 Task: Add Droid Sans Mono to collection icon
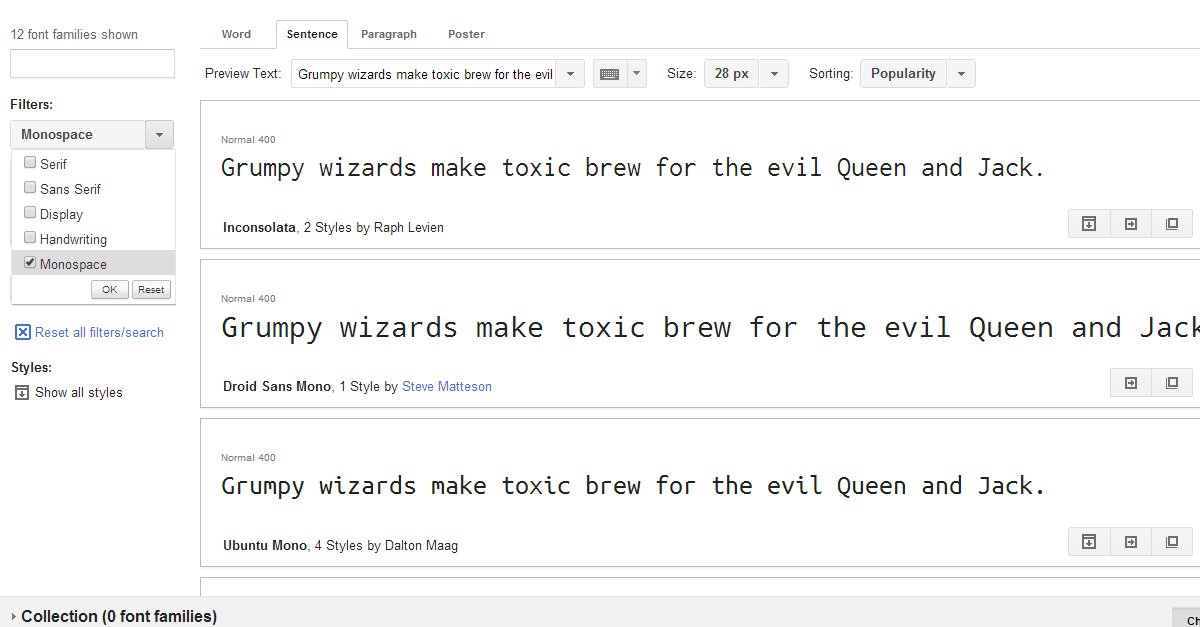[x=1172, y=383]
